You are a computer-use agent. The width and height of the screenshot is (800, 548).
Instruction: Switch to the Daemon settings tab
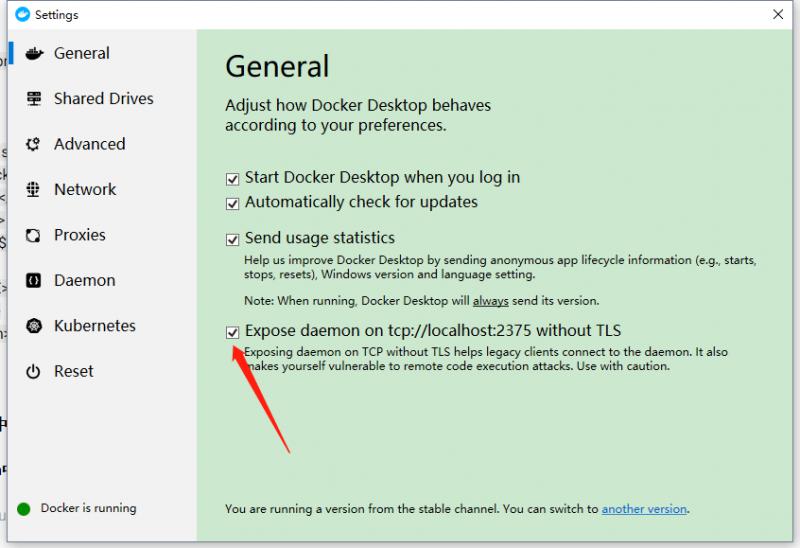click(x=84, y=281)
